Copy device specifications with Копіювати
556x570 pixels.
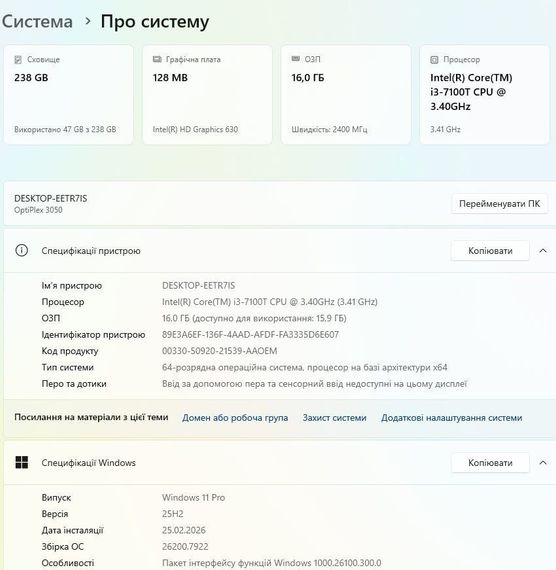pos(490,250)
